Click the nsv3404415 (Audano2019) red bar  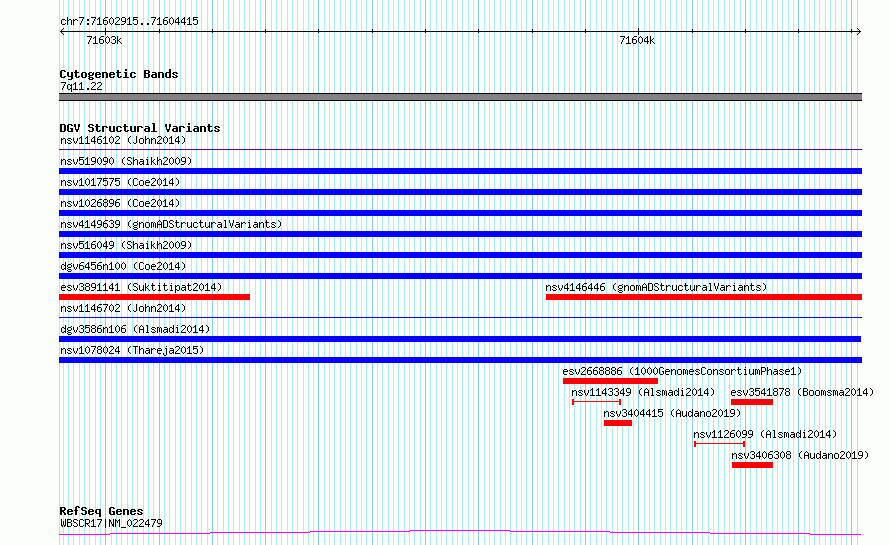pyautogui.click(x=618, y=423)
